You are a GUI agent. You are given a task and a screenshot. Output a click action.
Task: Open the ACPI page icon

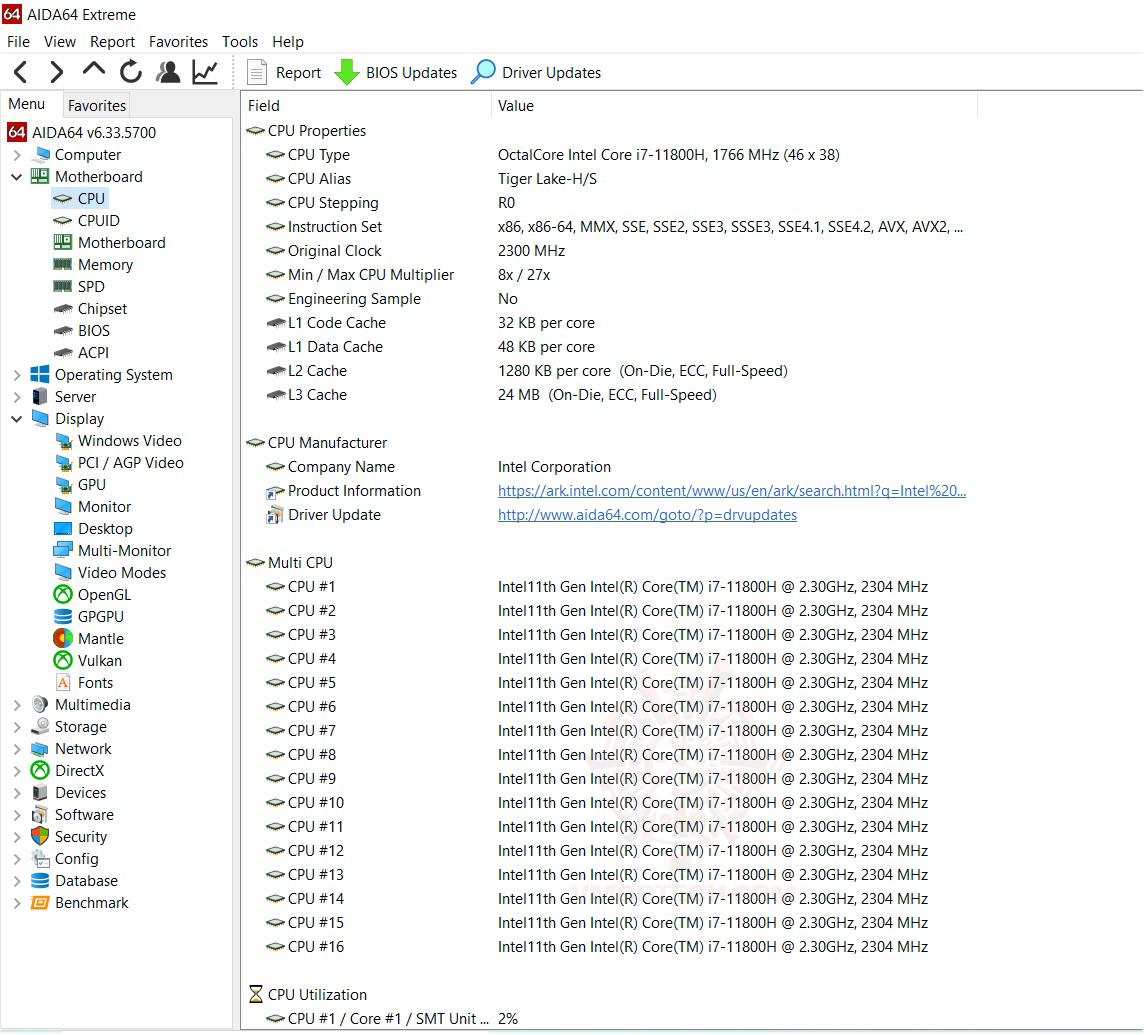click(x=63, y=353)
